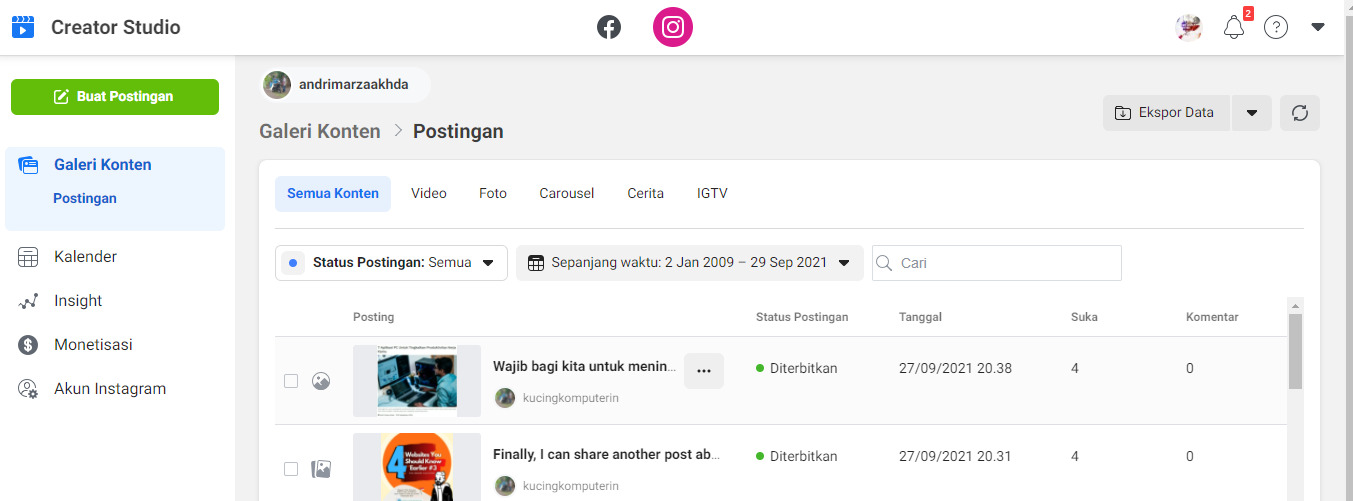Viewport: 1353px width, 501px height.
Task: Click the Buat Postingan button
Action: 115,97
